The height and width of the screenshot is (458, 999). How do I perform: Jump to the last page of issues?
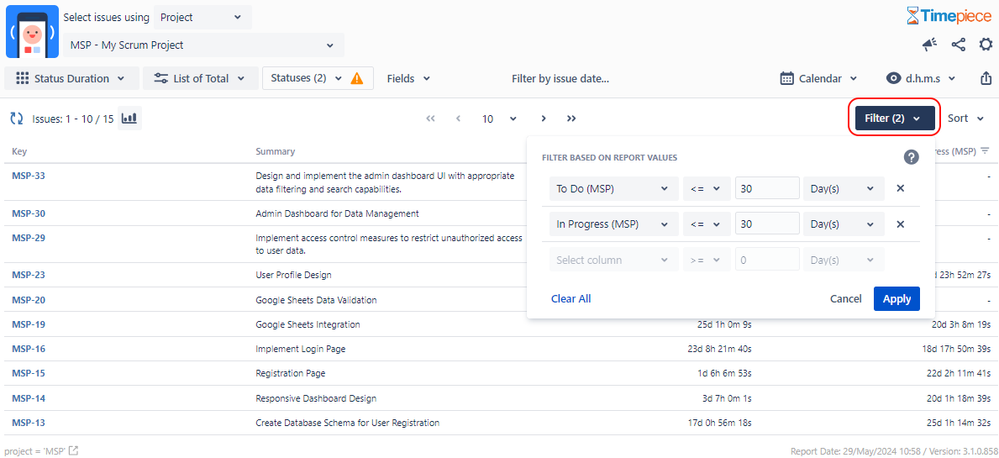[x=571, y=118]
